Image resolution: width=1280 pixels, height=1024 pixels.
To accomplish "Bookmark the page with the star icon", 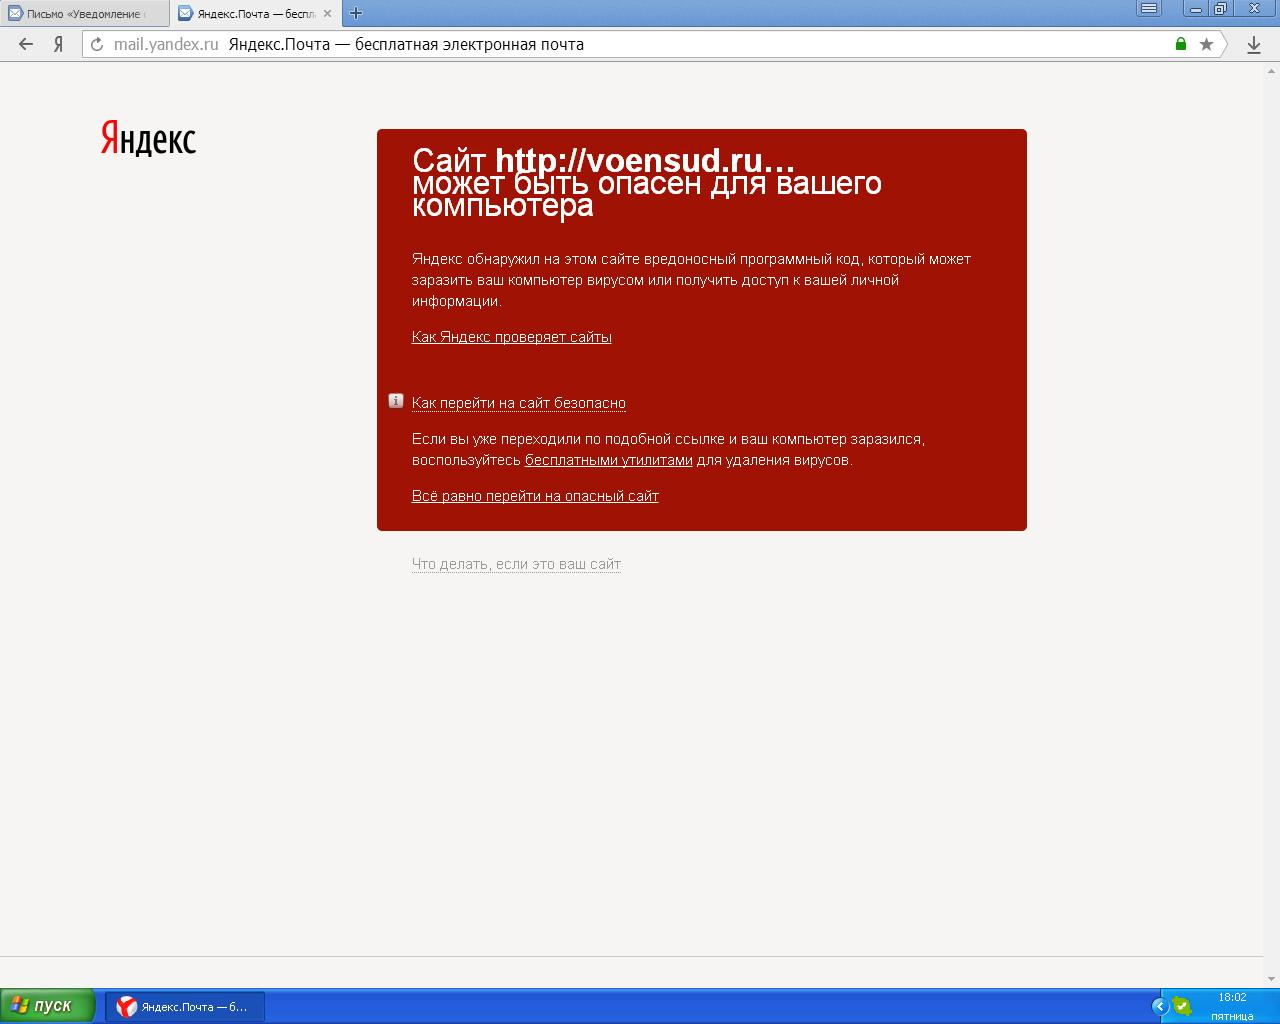I will [1206, 44].
